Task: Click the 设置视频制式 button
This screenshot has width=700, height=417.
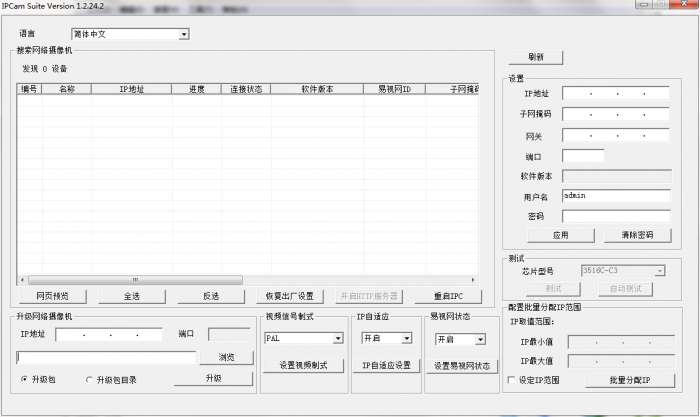Action: [303, 365]
